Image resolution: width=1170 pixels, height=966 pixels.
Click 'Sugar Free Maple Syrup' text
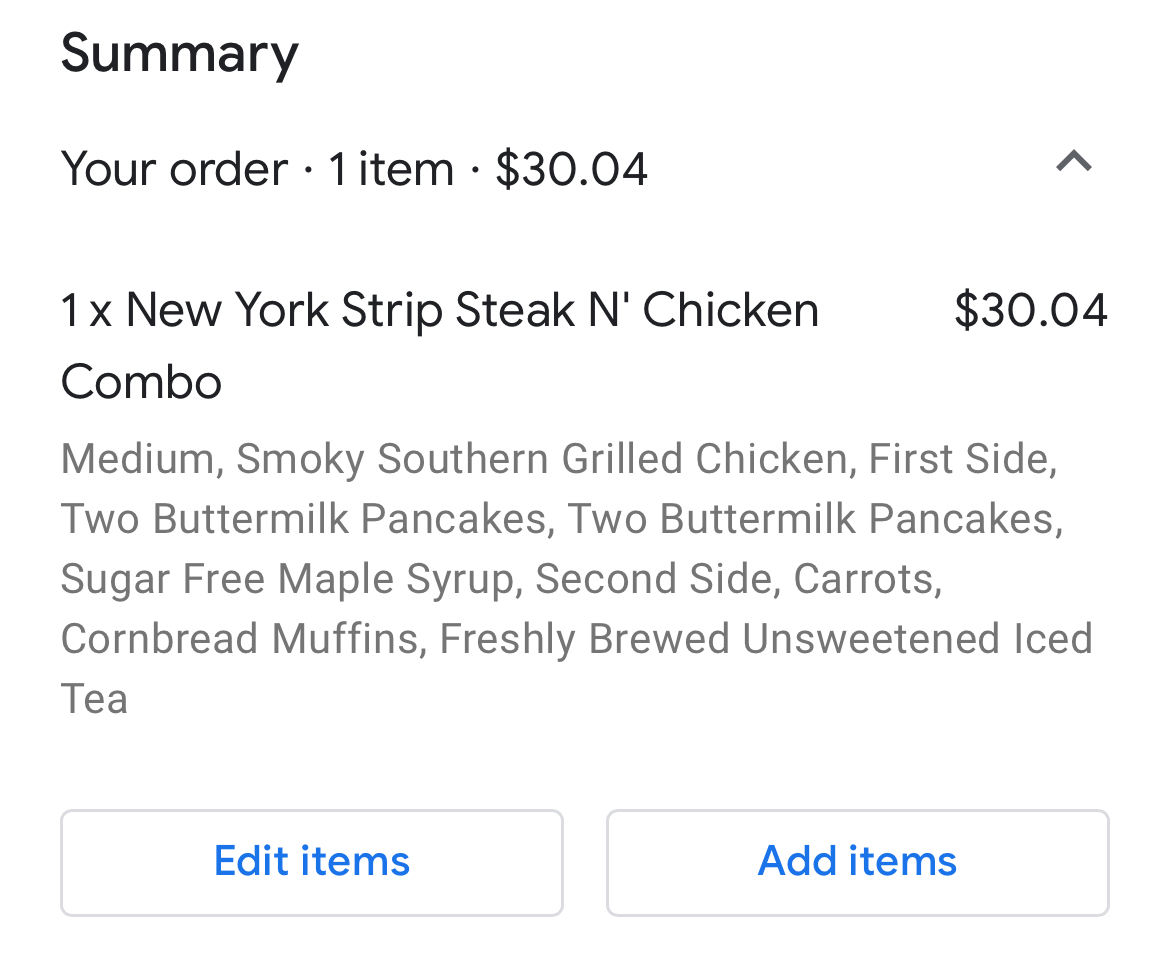pos(287,579)
